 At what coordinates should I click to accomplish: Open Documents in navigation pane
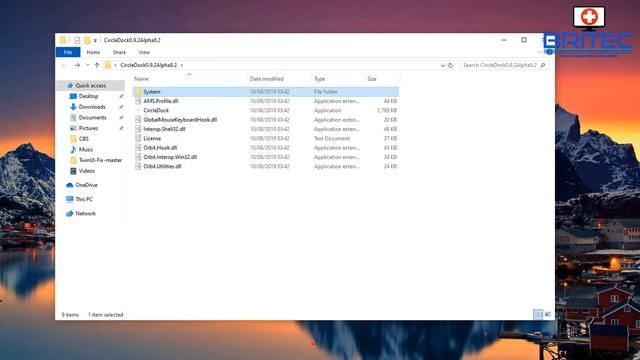[x=92, y=117]
